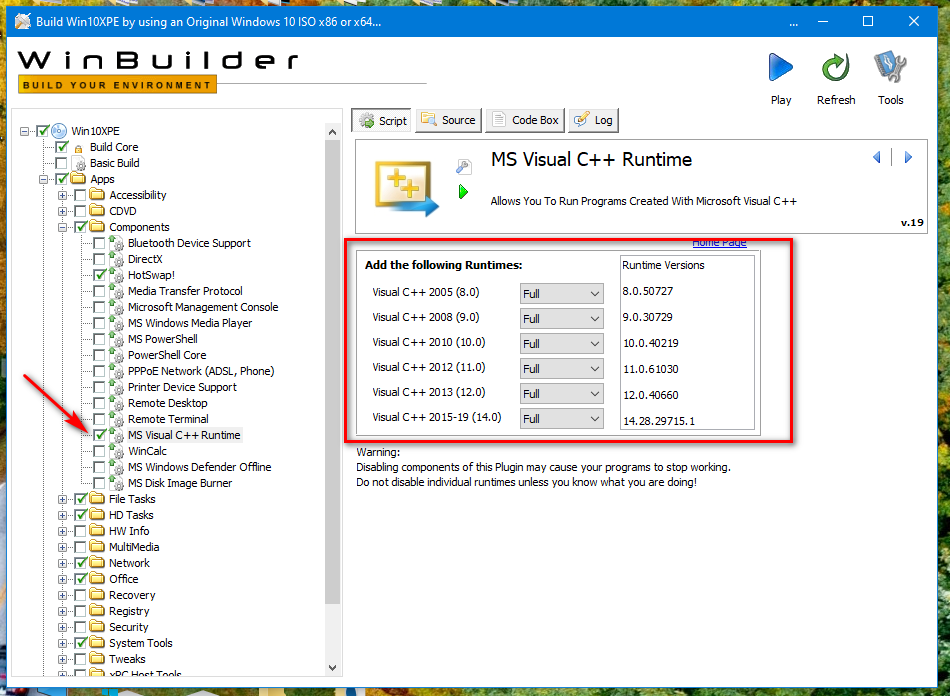Uncheck the File Tasks folder checkbox
This screenshot has width=950, height=696.
coord(81,499)
